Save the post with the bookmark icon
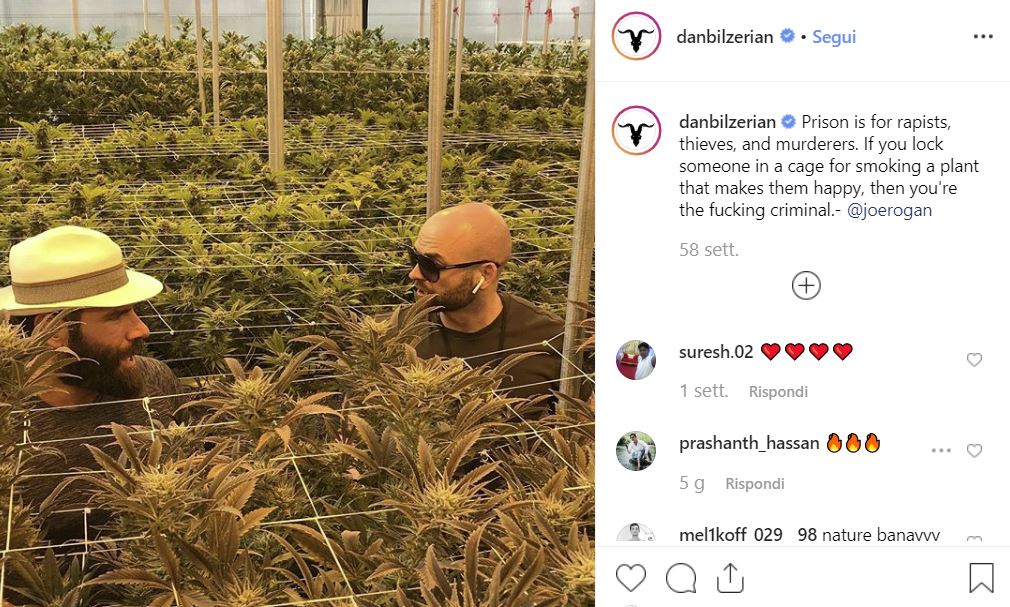This screenshot has height=607, width=1010. pos(981,578)
